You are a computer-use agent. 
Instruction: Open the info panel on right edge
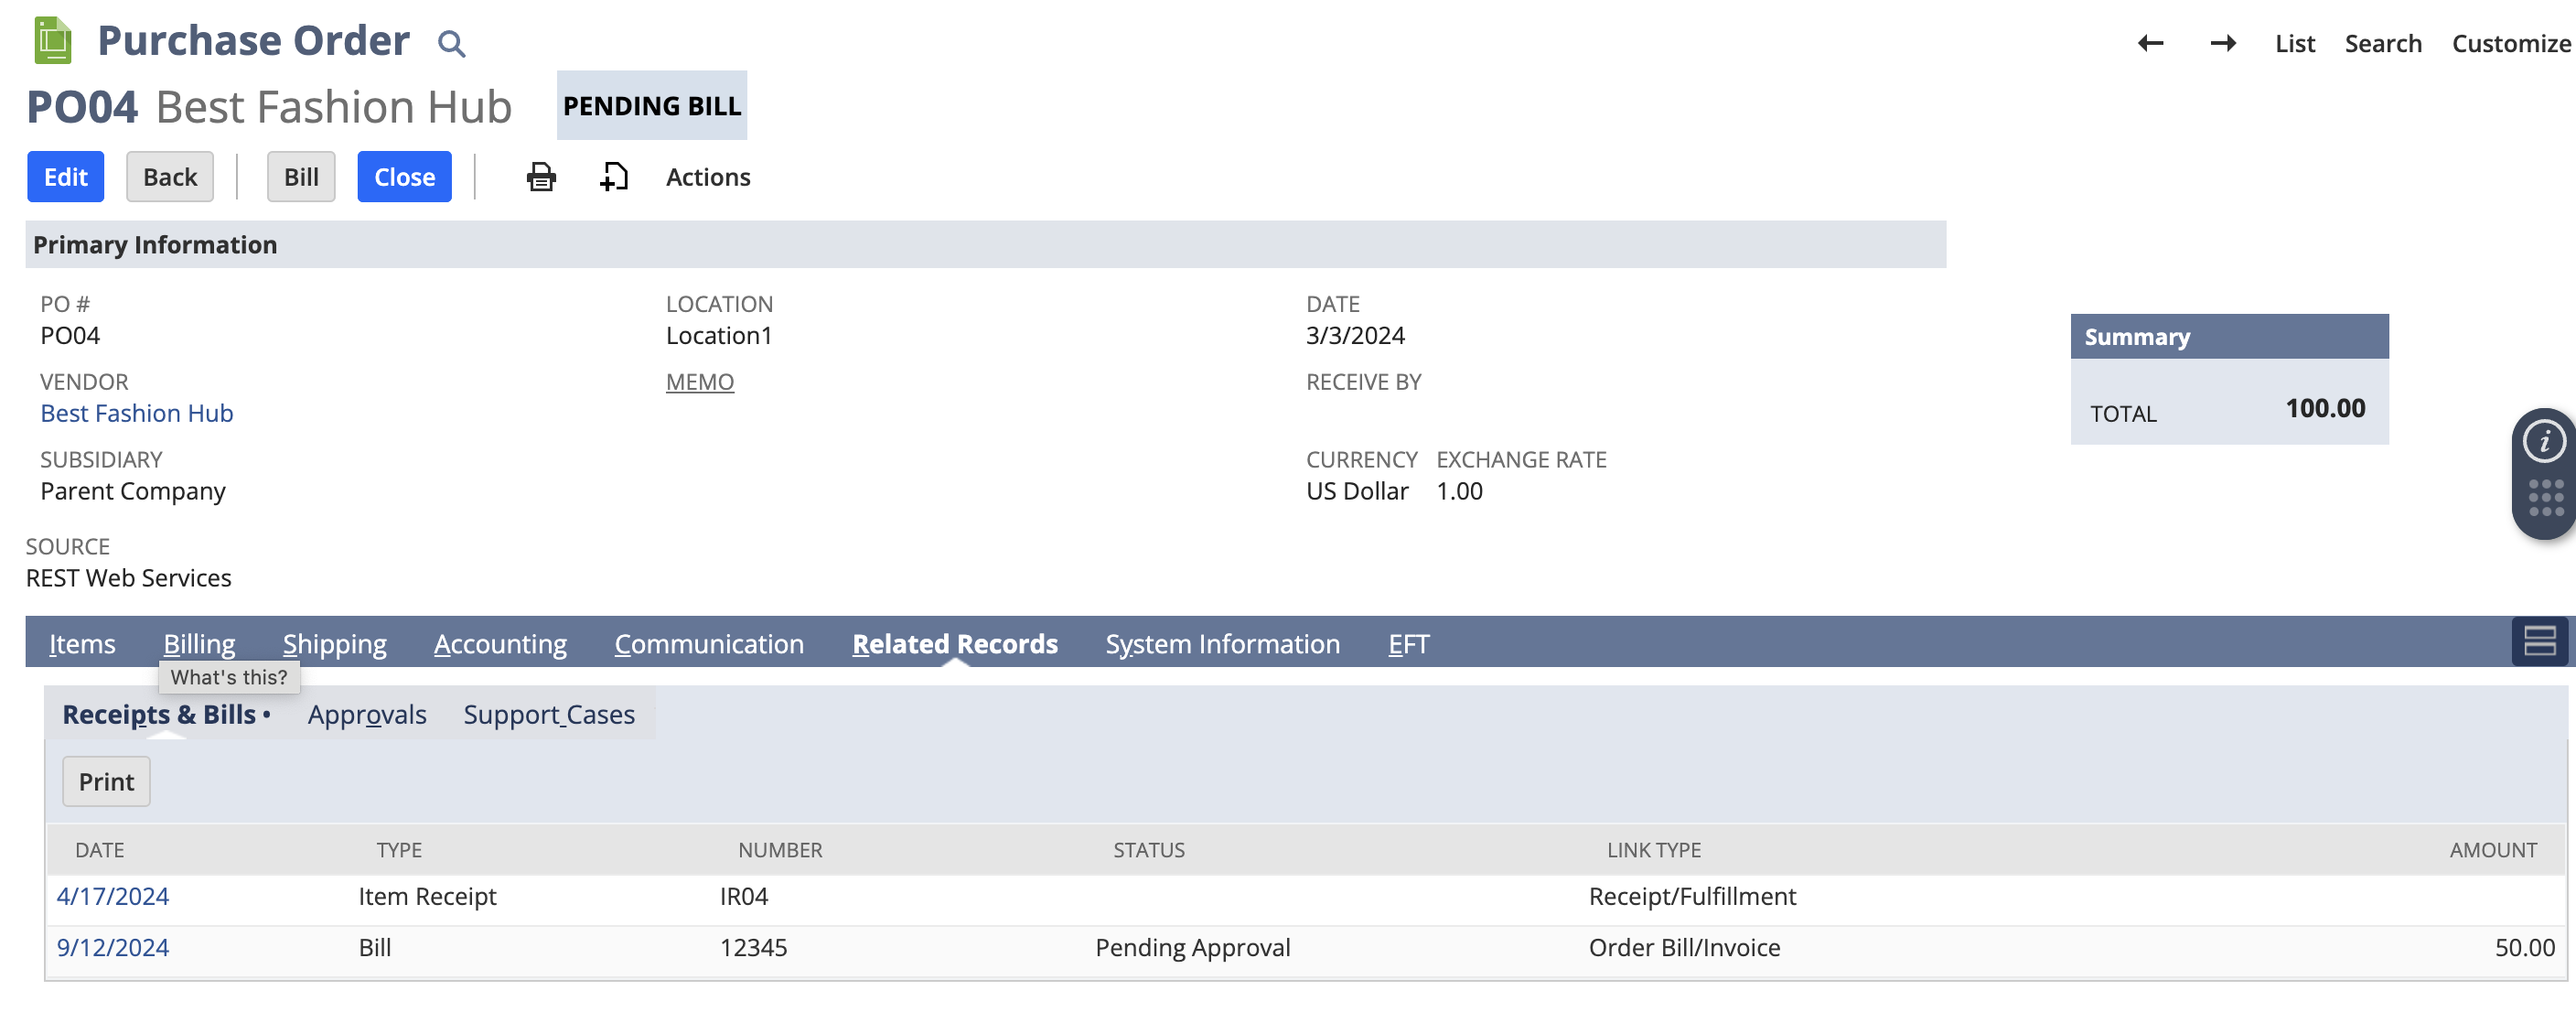[2546, 440]
